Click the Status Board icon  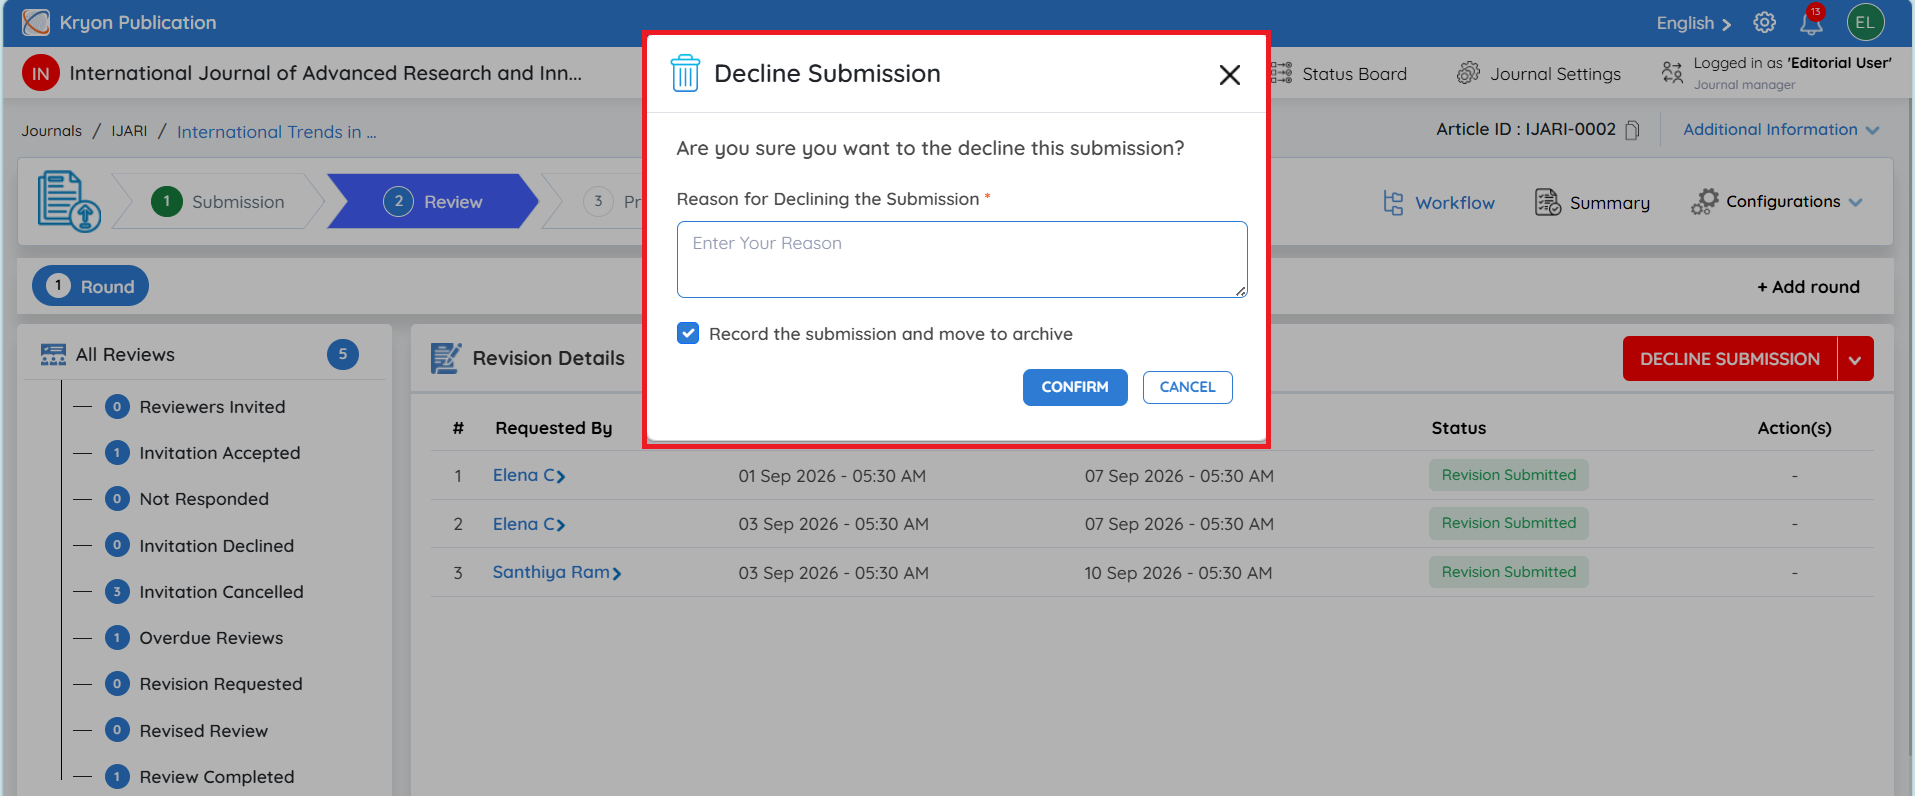pos(1281,73)
